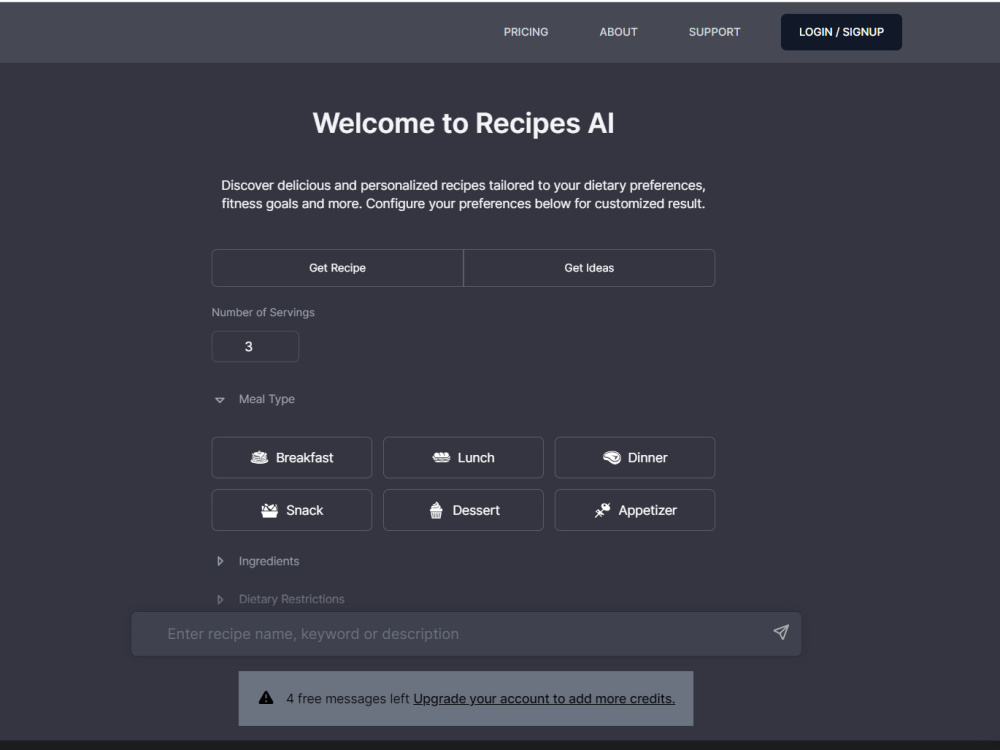Go to the About page
This screenshot has height=750, width=1000.
click(618, 32)
